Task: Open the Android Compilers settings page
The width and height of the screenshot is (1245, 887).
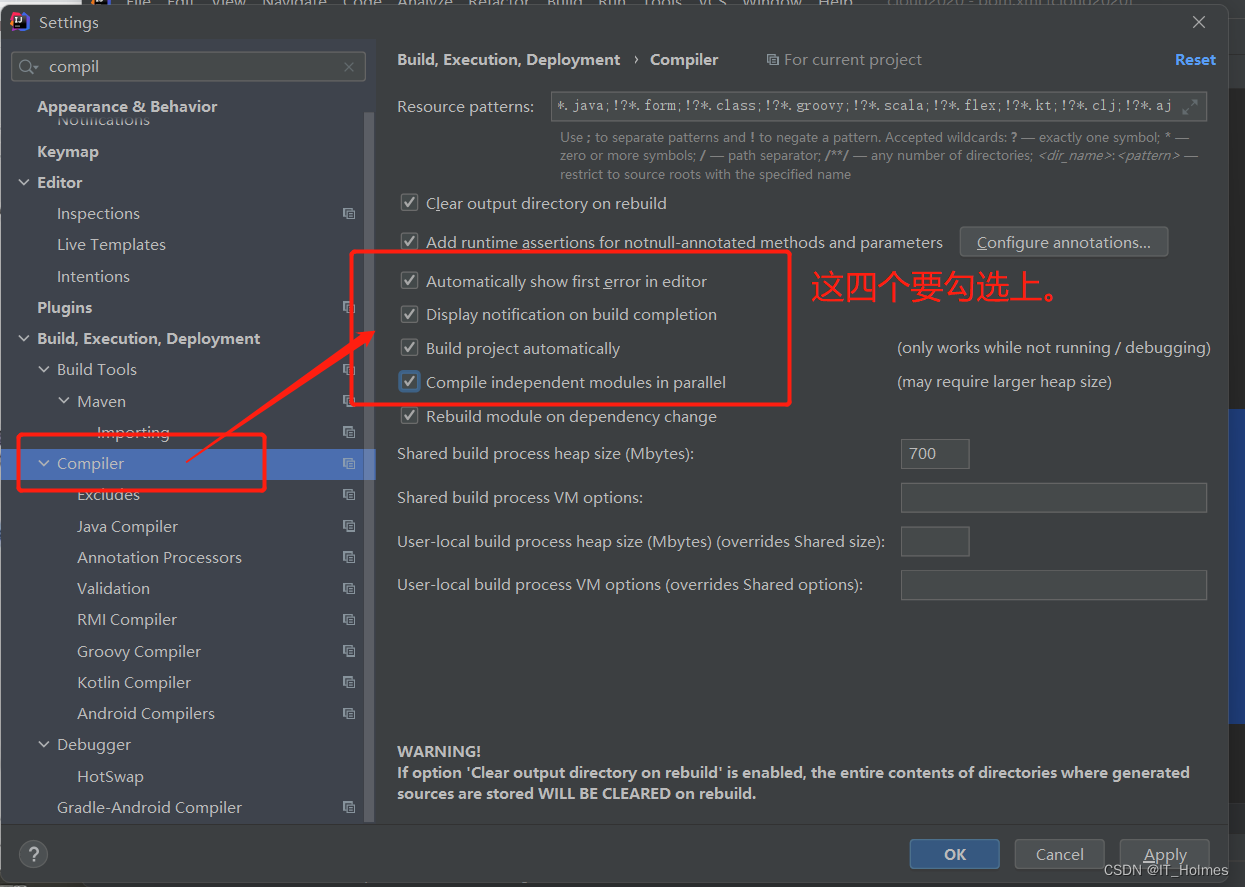Action: (146, 713)
